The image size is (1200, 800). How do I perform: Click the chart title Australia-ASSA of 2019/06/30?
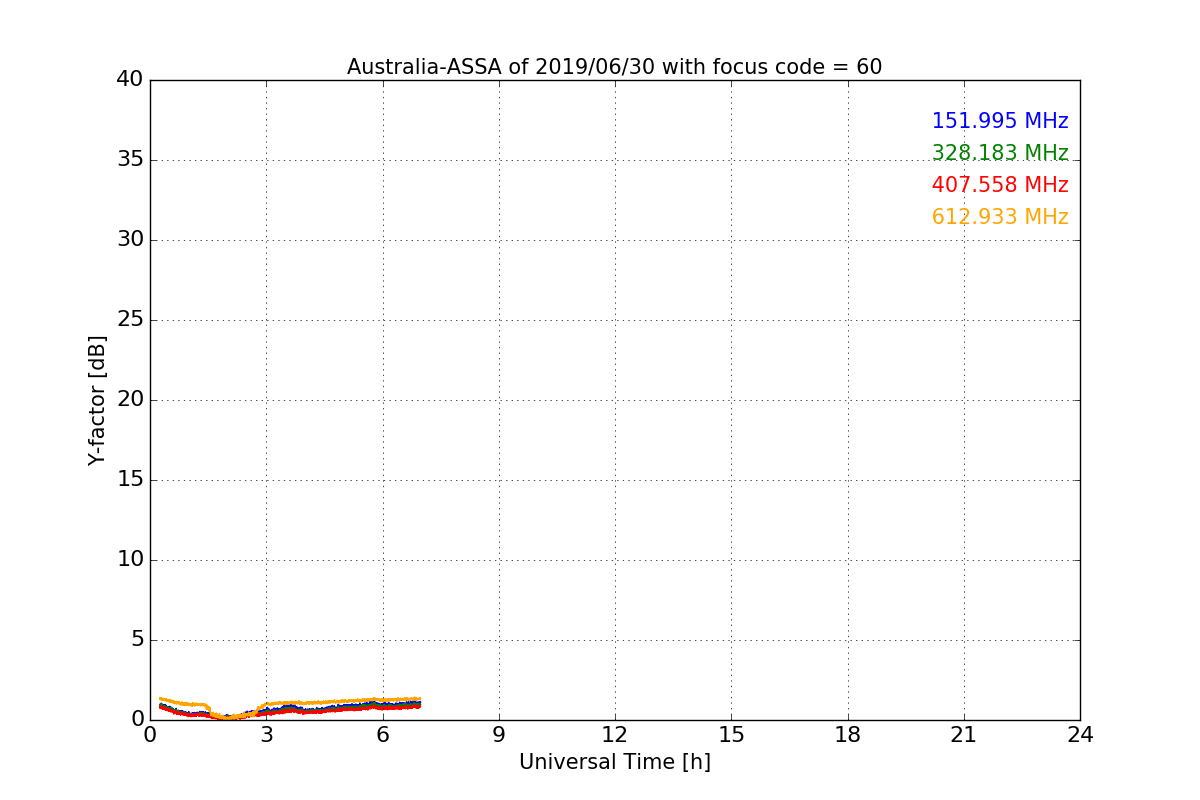(x=614, y=67)
